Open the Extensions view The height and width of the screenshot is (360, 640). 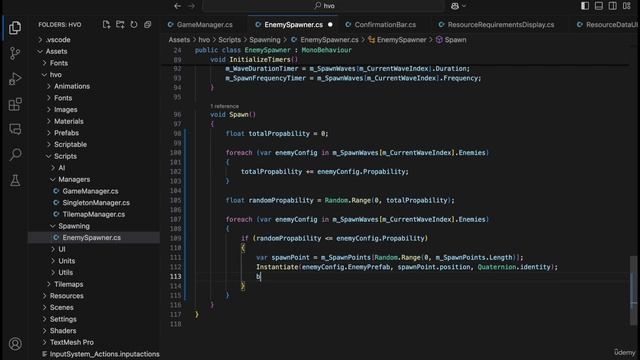point(15,104)
